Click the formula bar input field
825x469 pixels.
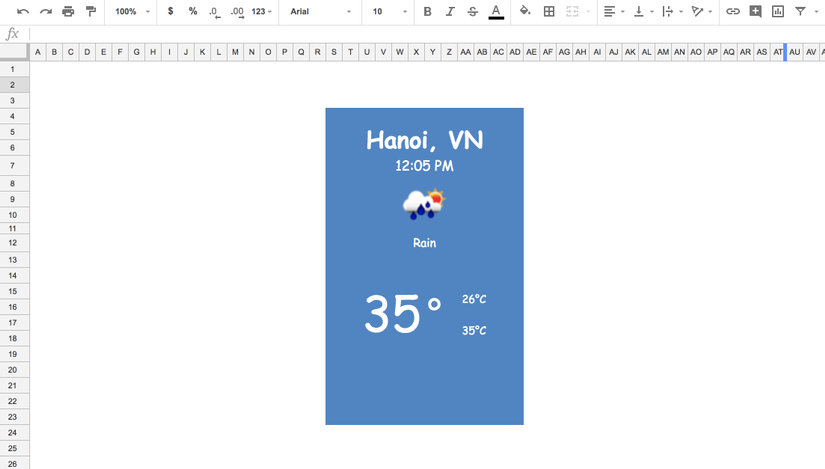click(x=420, y=34)
